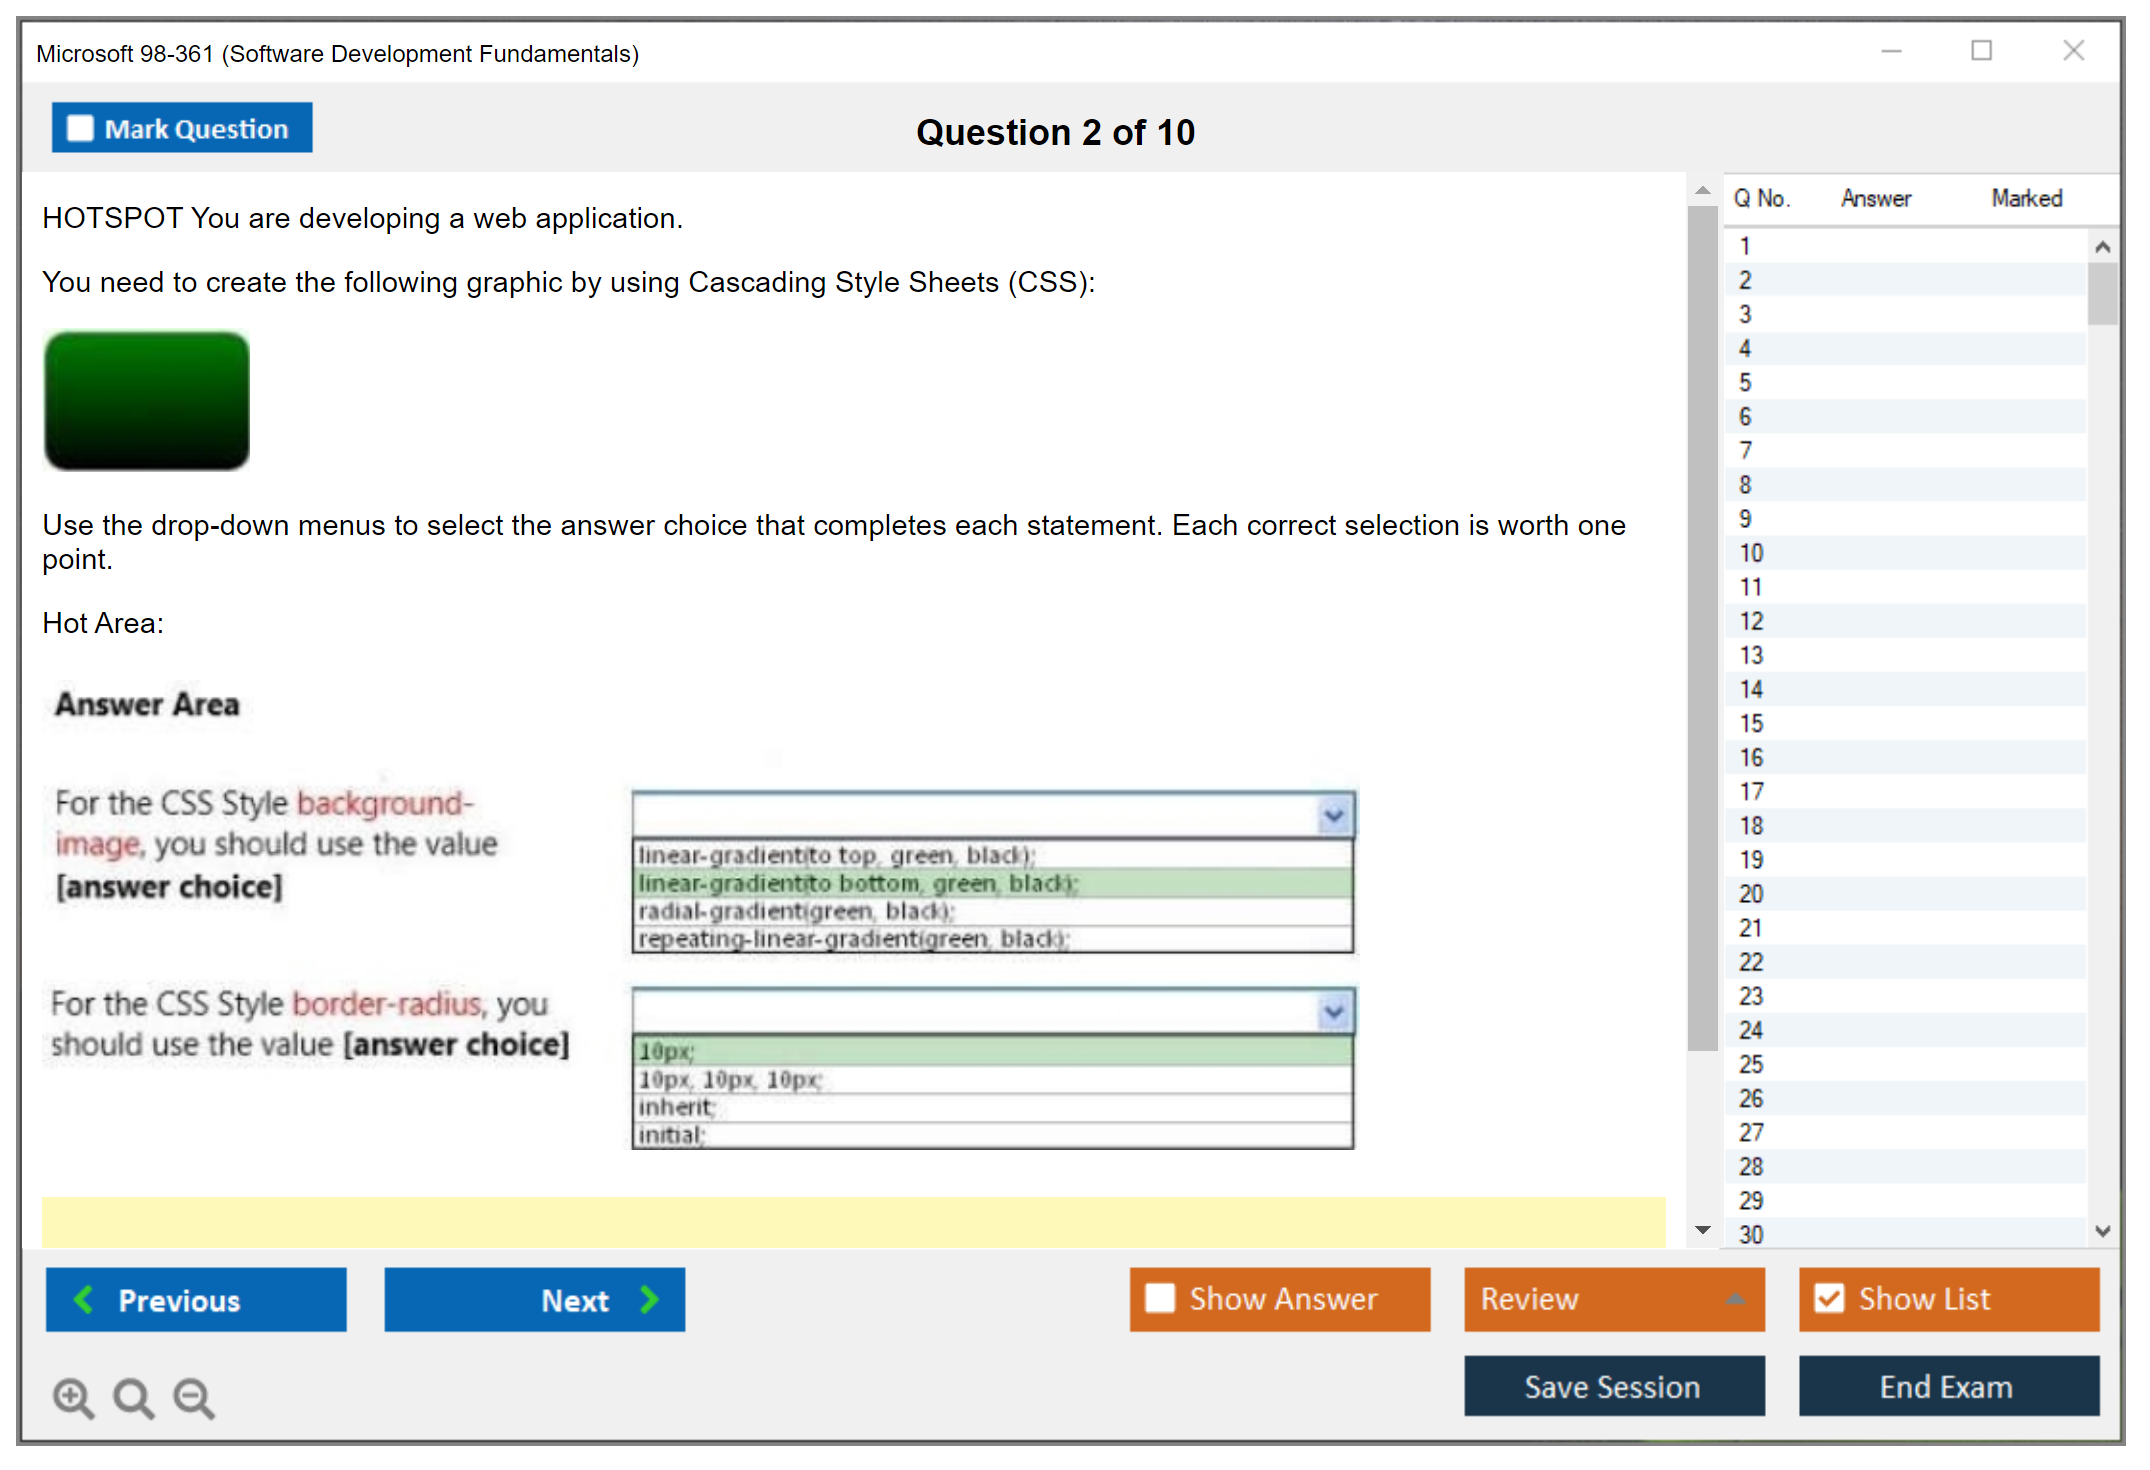Screen dimensions: 2150x1470
Task: Toggle the Mark Question checkbox
Action: click(x=80, y=128)
